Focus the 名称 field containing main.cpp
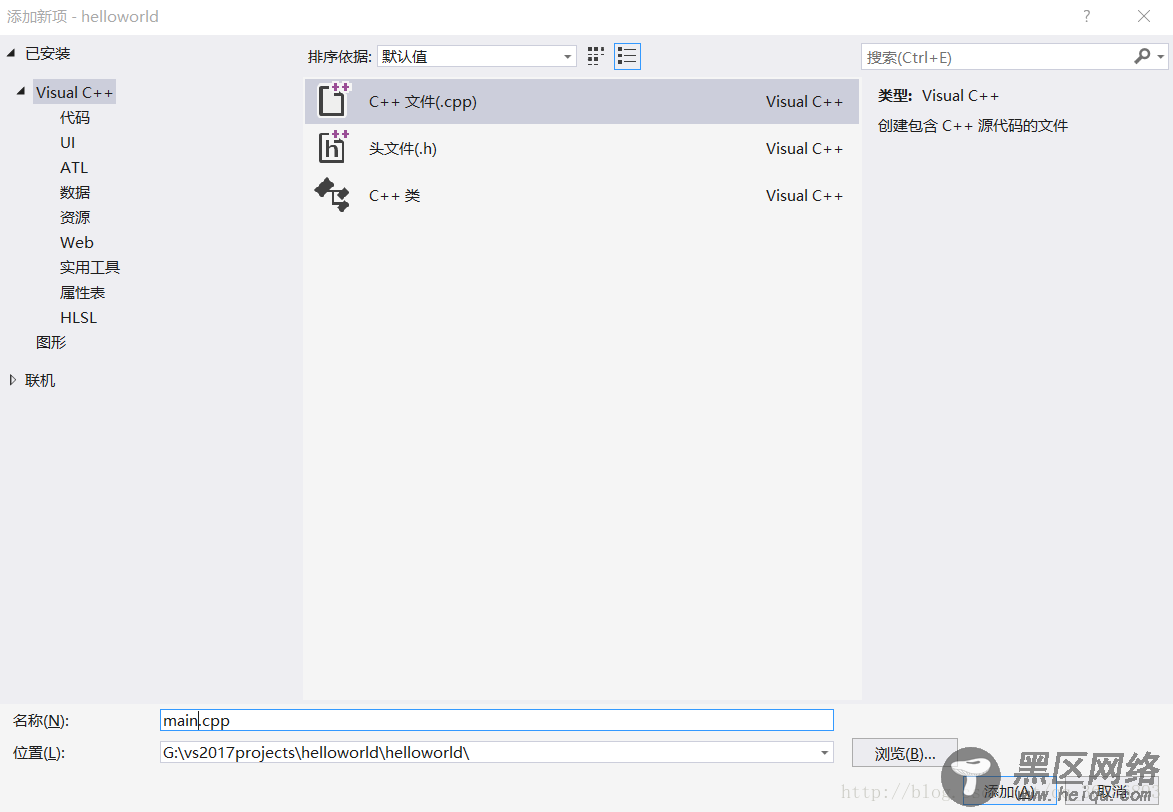1173x812 pixels. pyautogui.click(x=497, y=720)
